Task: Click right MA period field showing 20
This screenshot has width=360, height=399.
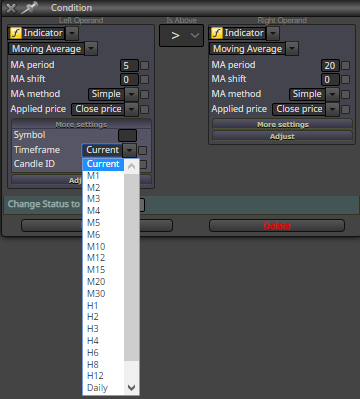Action: point(330,65)
